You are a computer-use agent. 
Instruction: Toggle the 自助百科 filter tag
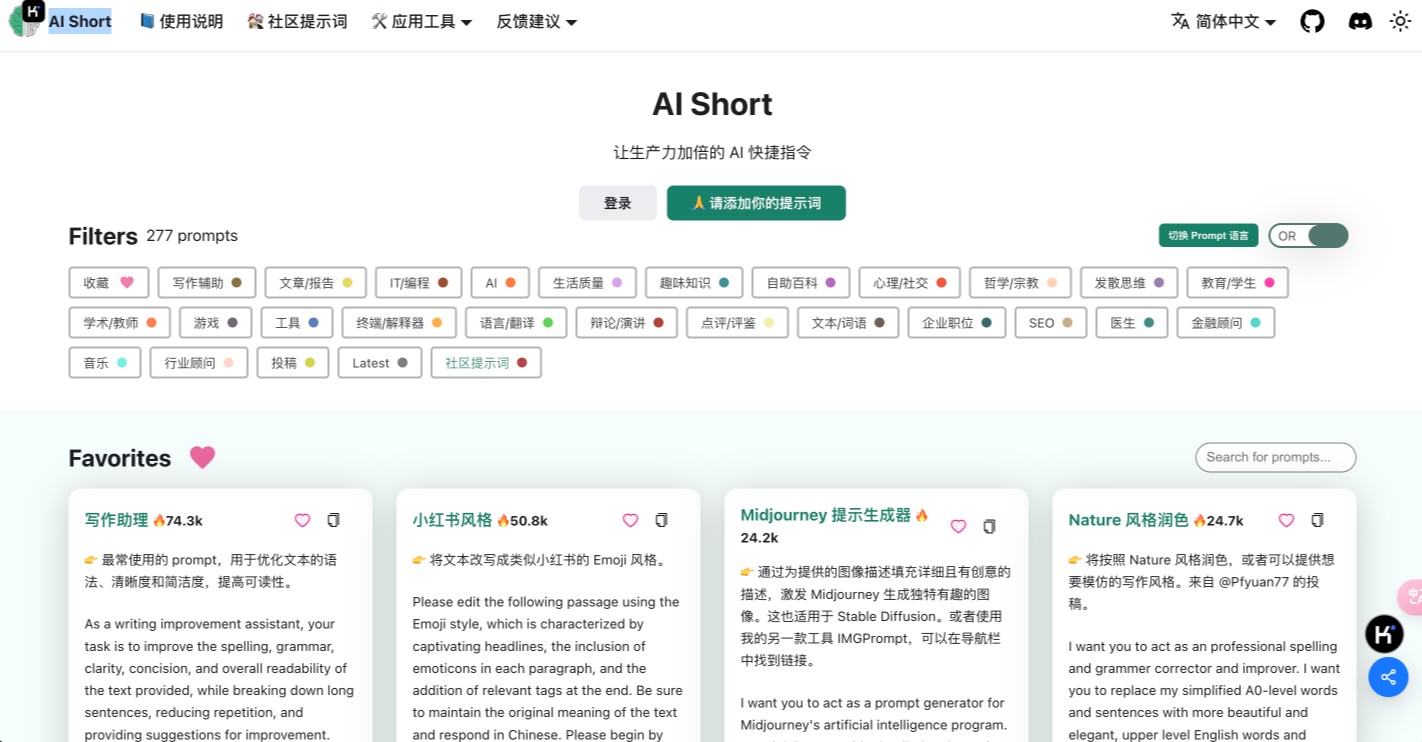(801, 283)
